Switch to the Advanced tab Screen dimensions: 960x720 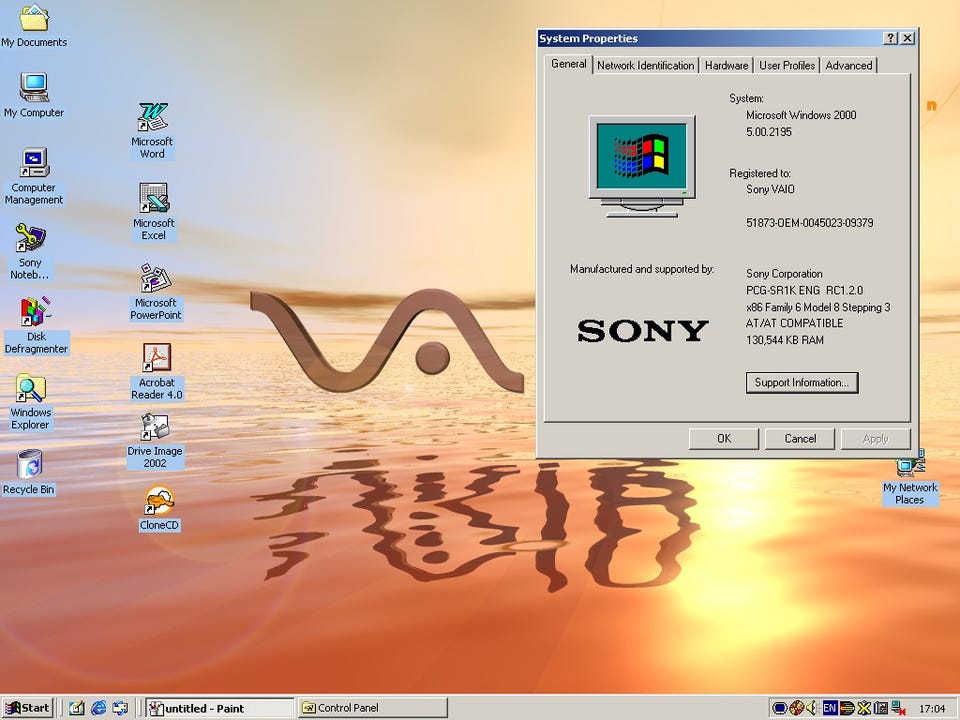coord(849,66)
